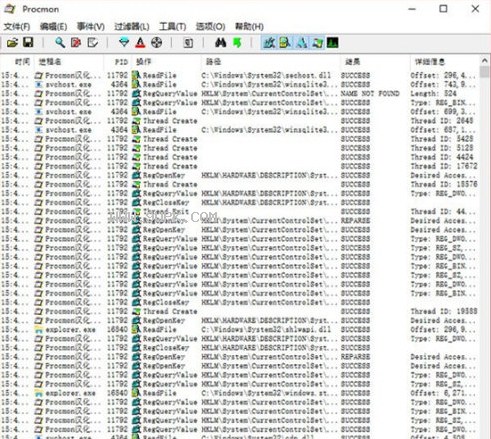Click the Find binoculars icon
Image resolution: width=491 pixels, height=439 pixels.
point(220,43)
